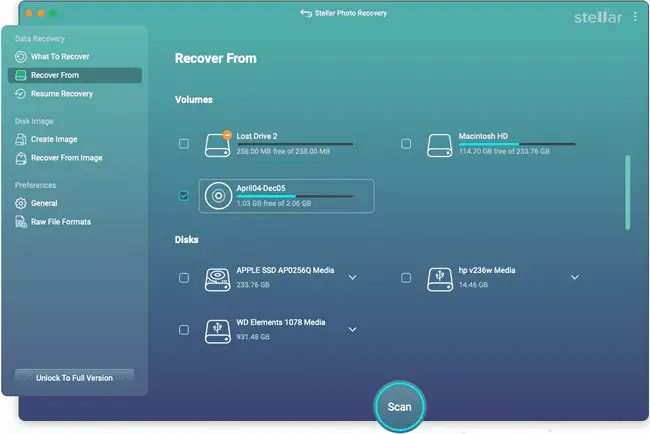
Task: Check the Macintosh HD checkbox
Action: tap(406, 143)
